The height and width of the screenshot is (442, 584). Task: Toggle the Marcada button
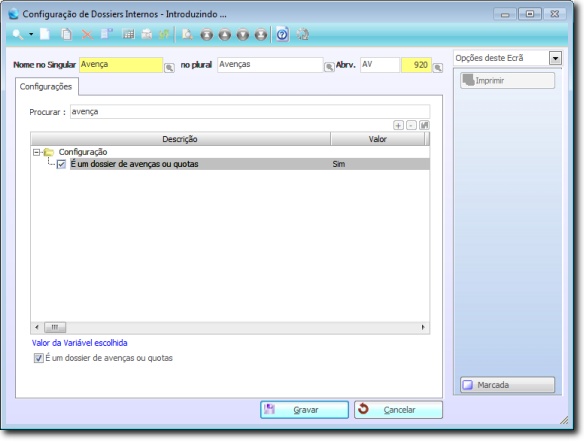(507, 385)
